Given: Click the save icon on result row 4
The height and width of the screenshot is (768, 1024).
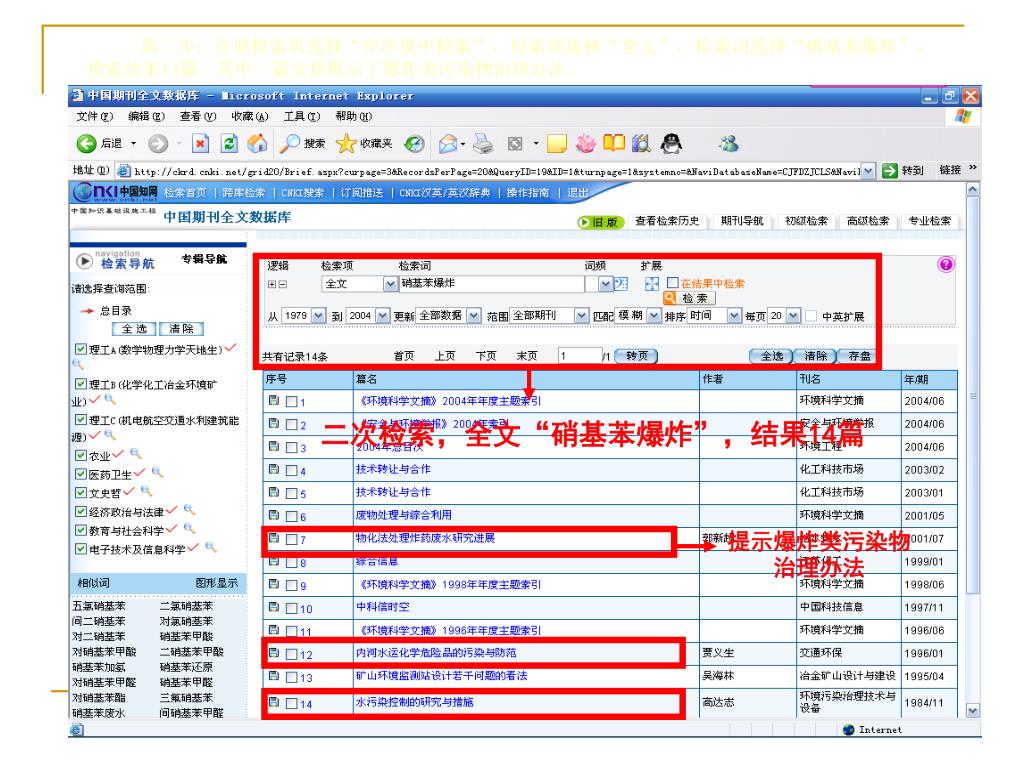Looking at the screenshot, I should (274, 469).
